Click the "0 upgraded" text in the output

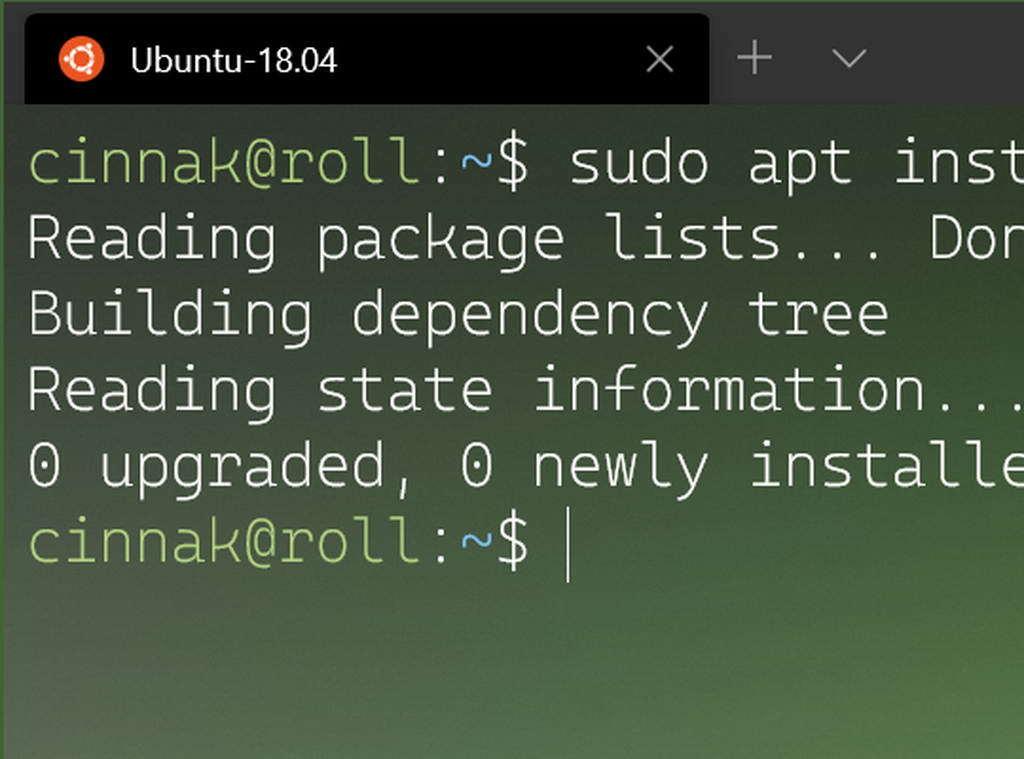point(205,467)
